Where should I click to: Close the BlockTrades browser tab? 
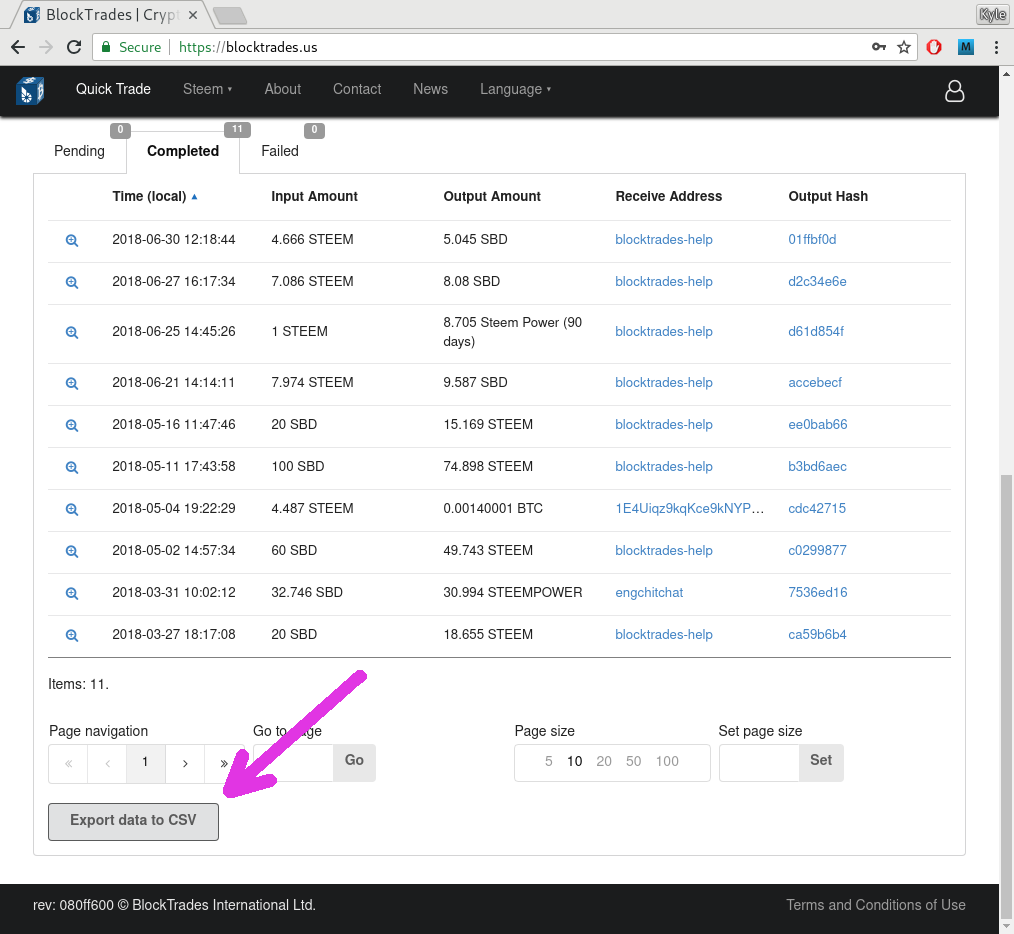[193, 15]
